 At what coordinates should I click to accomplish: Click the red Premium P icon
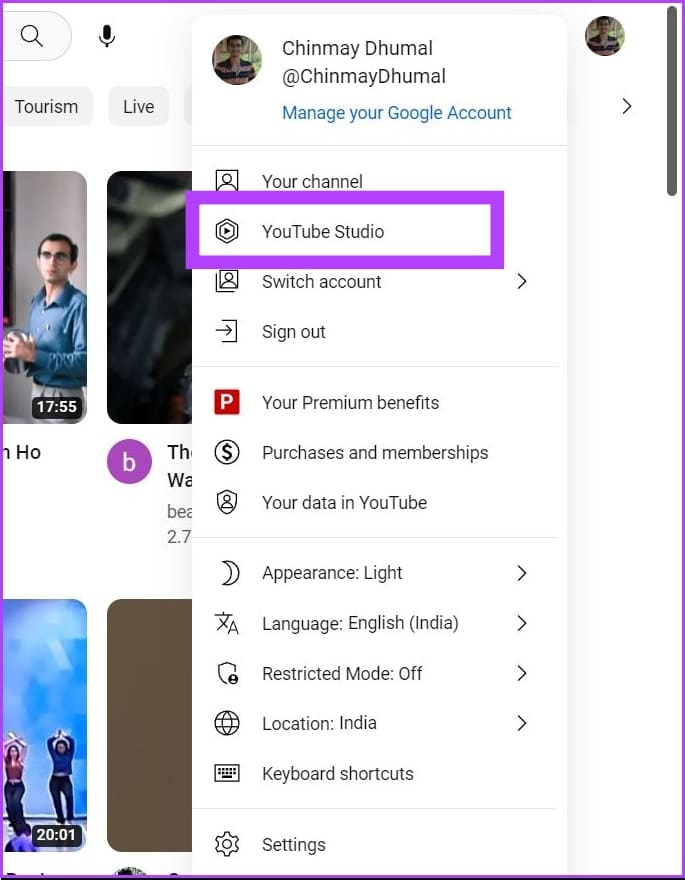(227, 402)
